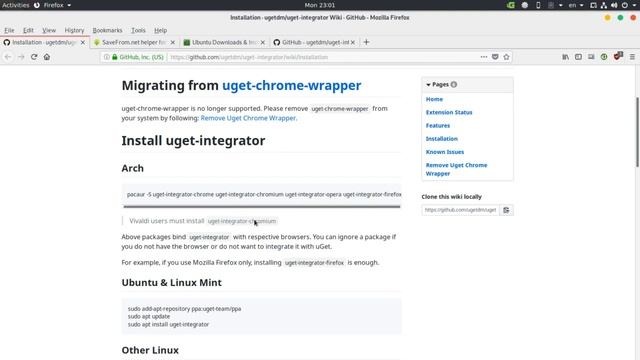Viewport: 640px width, 360px height.
Task: Open Activities overview
Action: [x=16, y=5]
